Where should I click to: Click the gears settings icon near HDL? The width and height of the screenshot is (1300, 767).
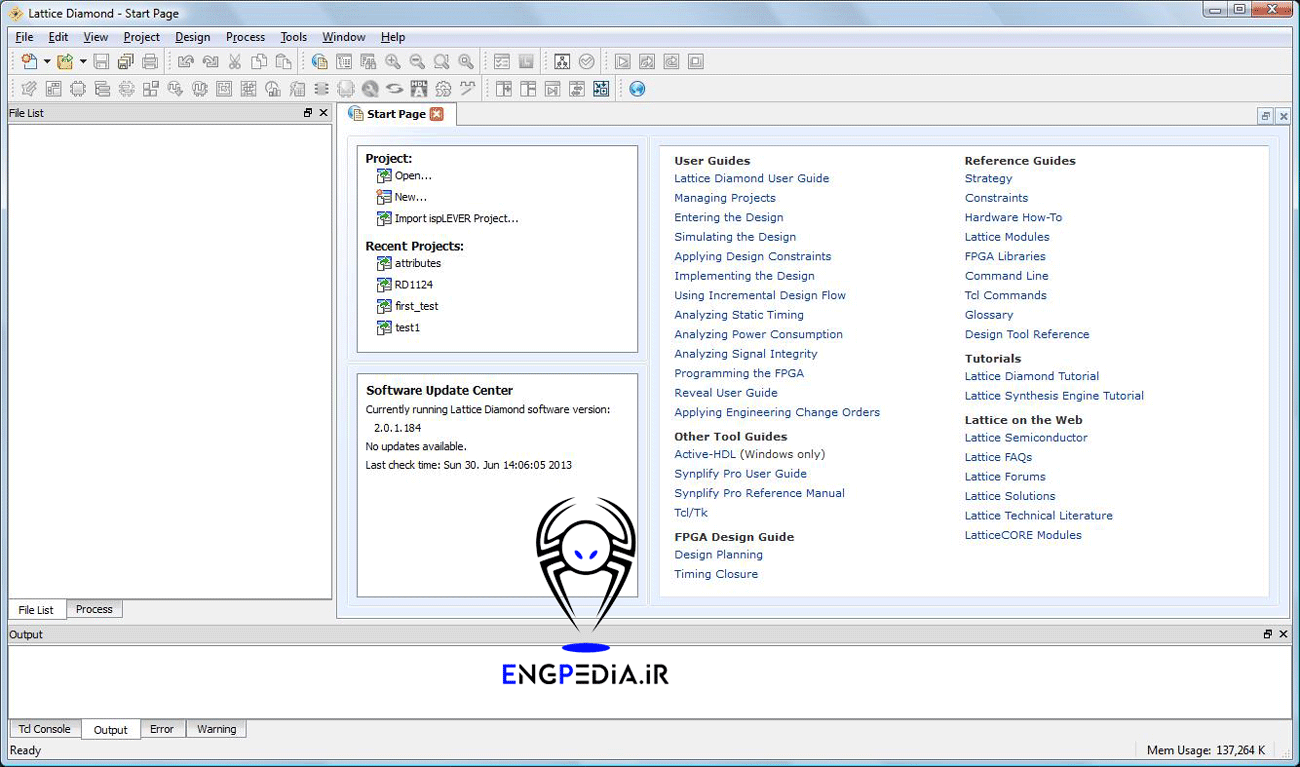443,89
